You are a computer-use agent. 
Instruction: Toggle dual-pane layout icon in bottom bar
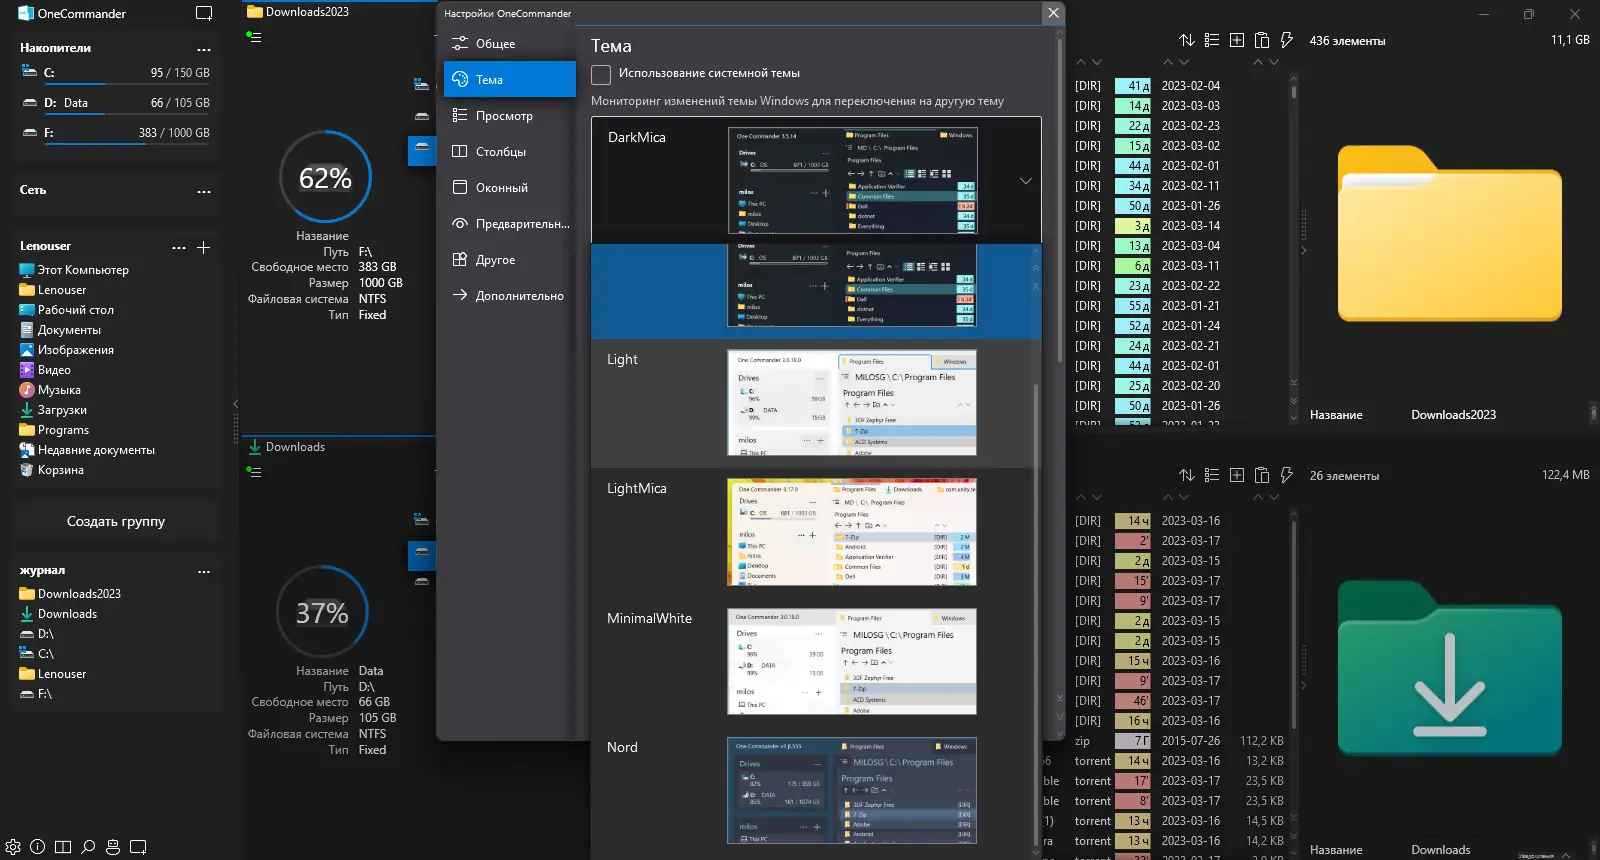coord(63,847)
